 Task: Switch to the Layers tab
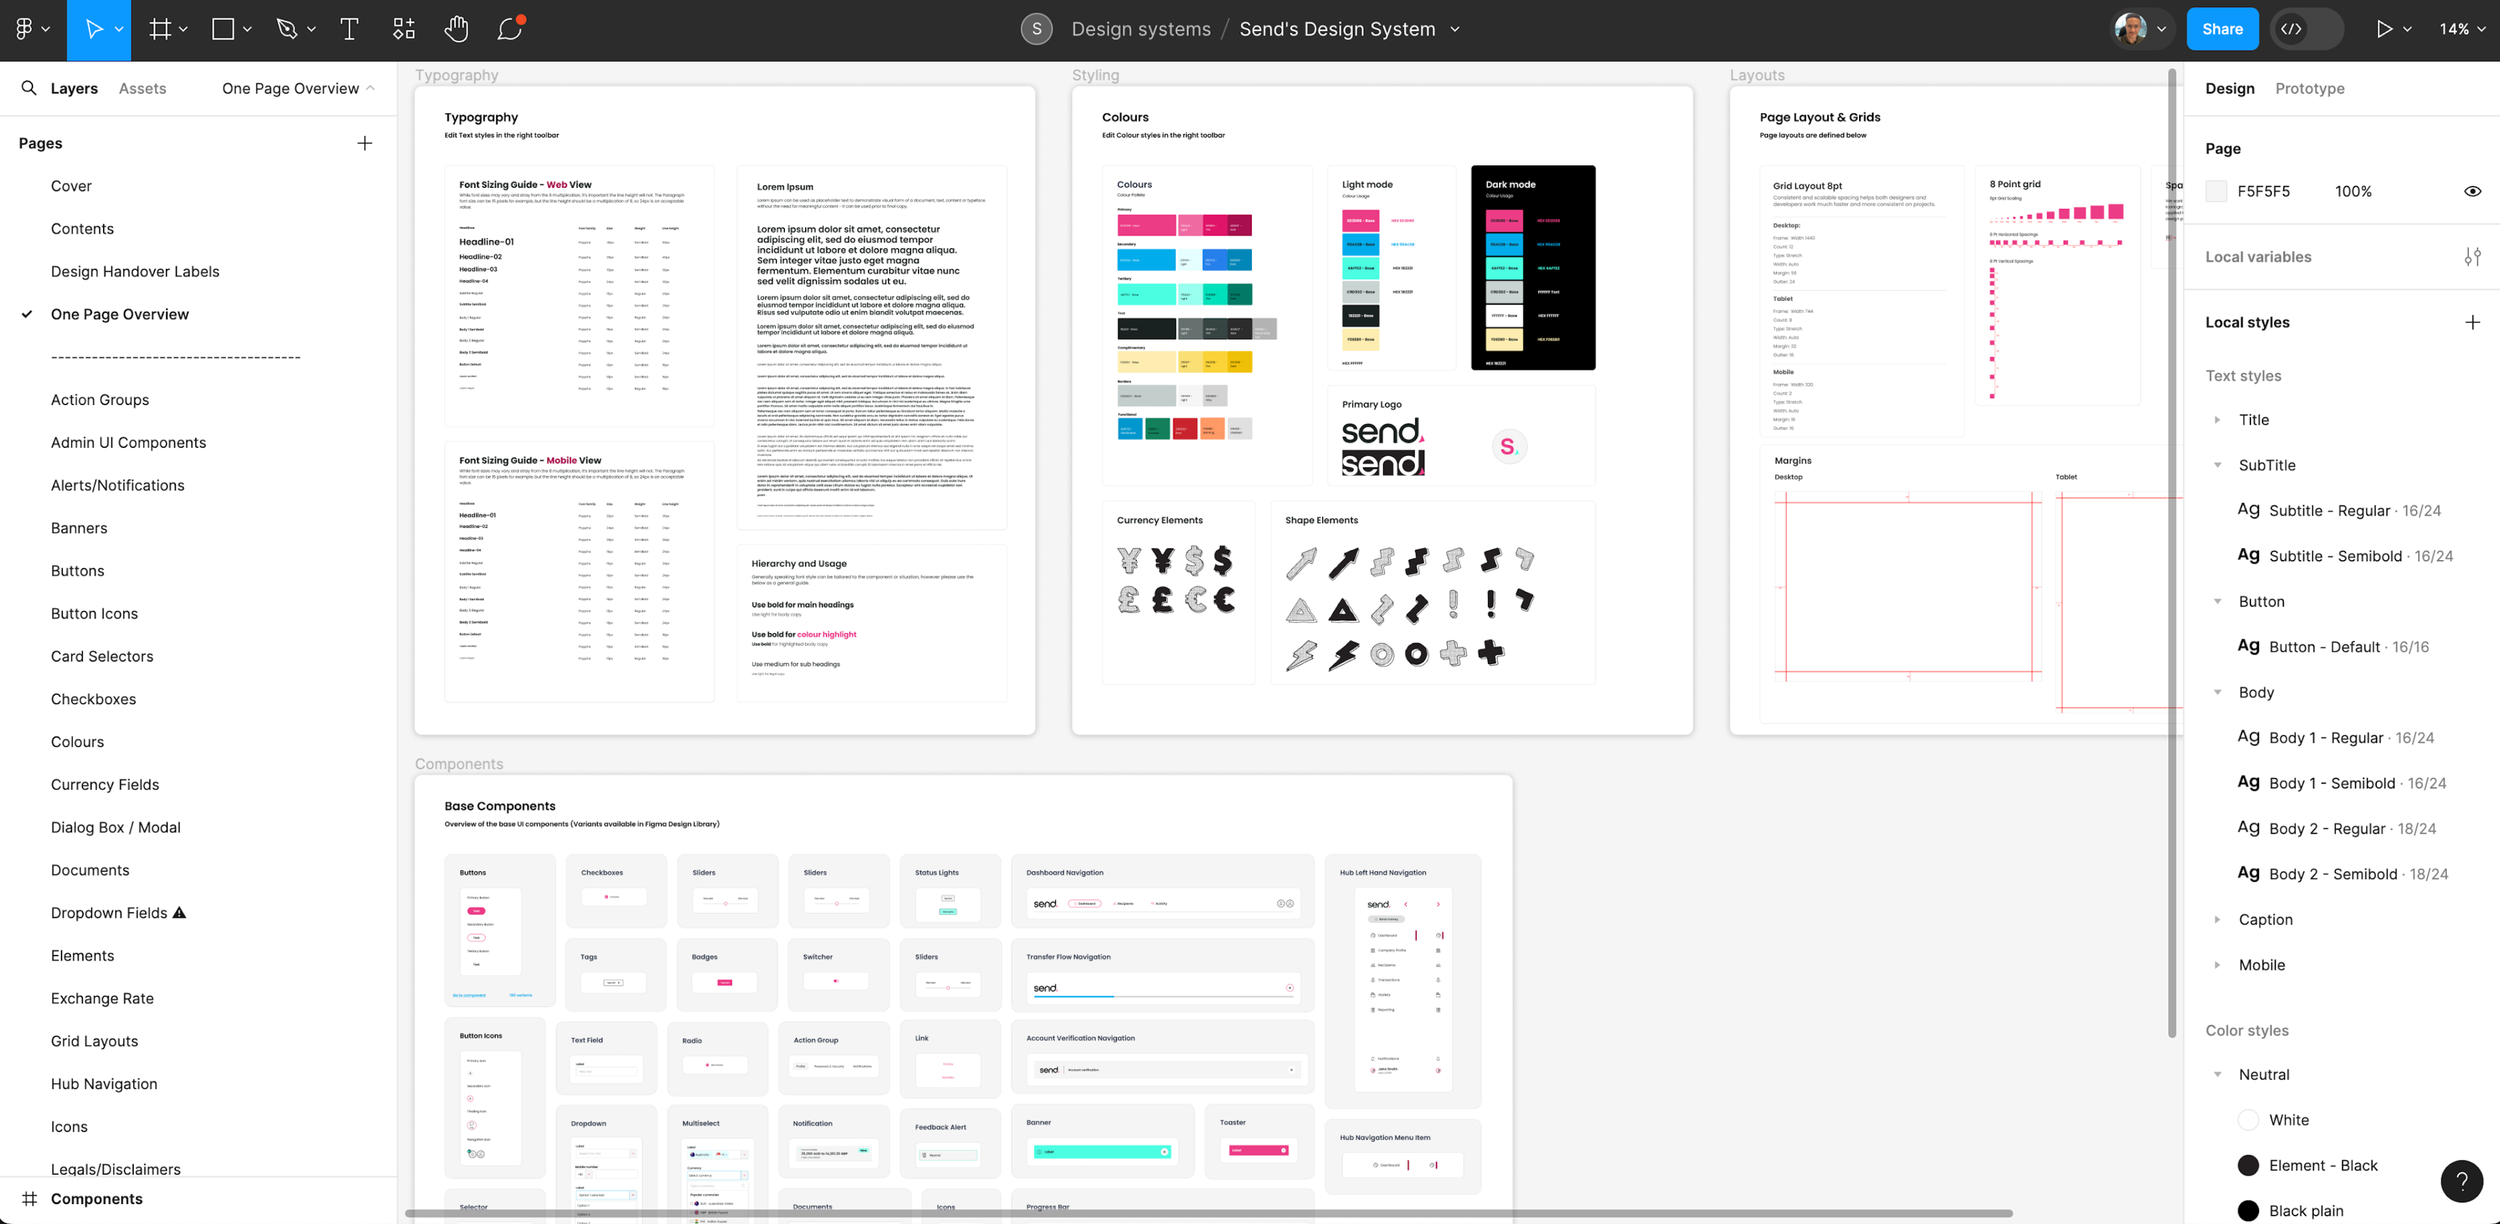pos(74,88)
